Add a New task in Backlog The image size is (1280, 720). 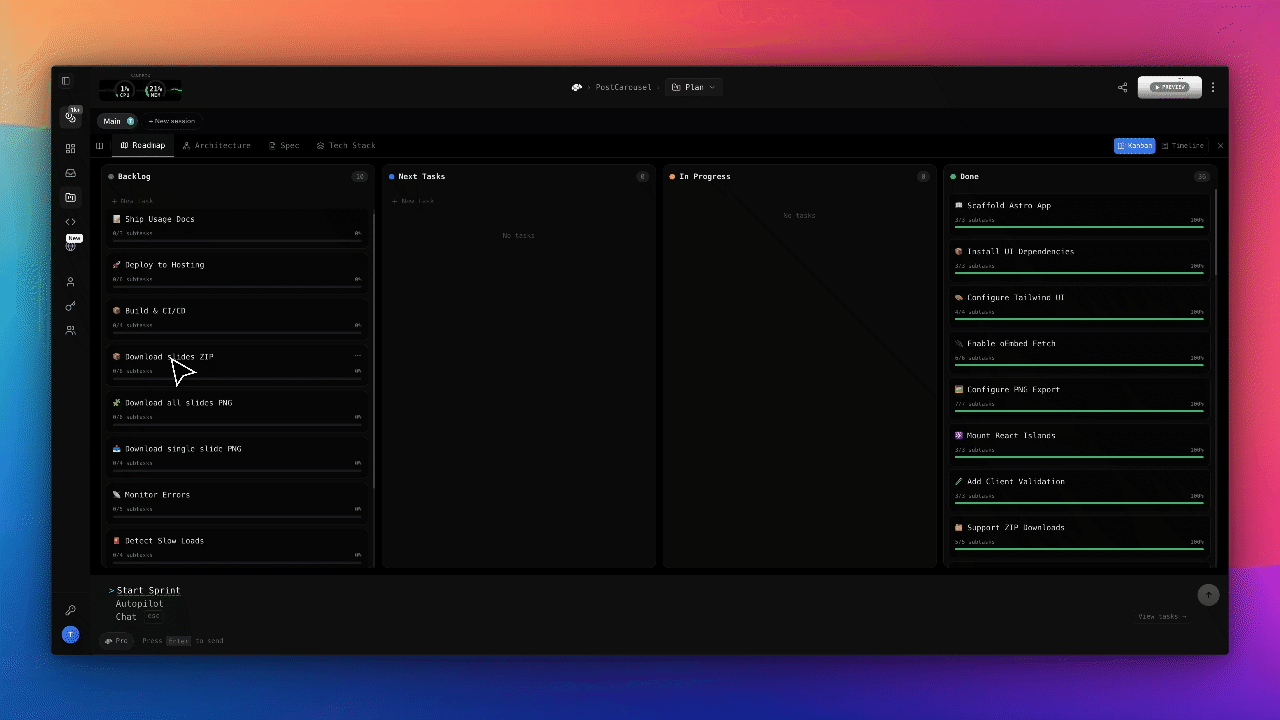click(133, 201)
